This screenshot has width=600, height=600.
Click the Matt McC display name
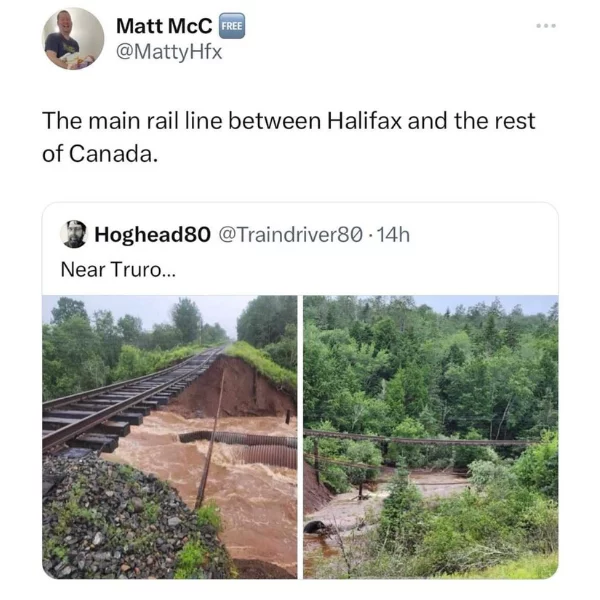coord(163,25)
